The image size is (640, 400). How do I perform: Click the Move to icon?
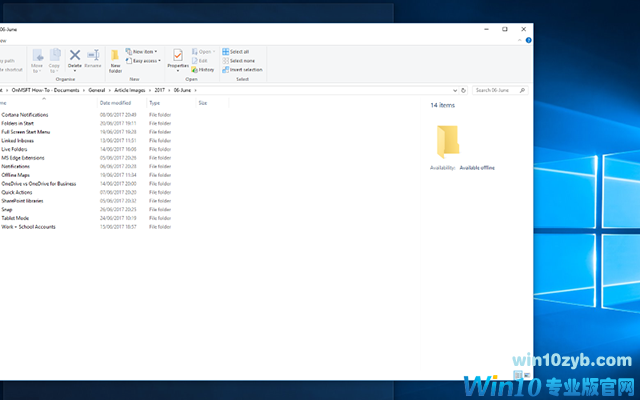click(38, 58)
